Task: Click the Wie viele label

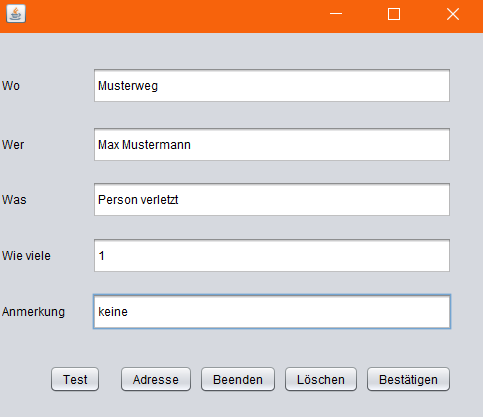Action: tap(26, 256)
